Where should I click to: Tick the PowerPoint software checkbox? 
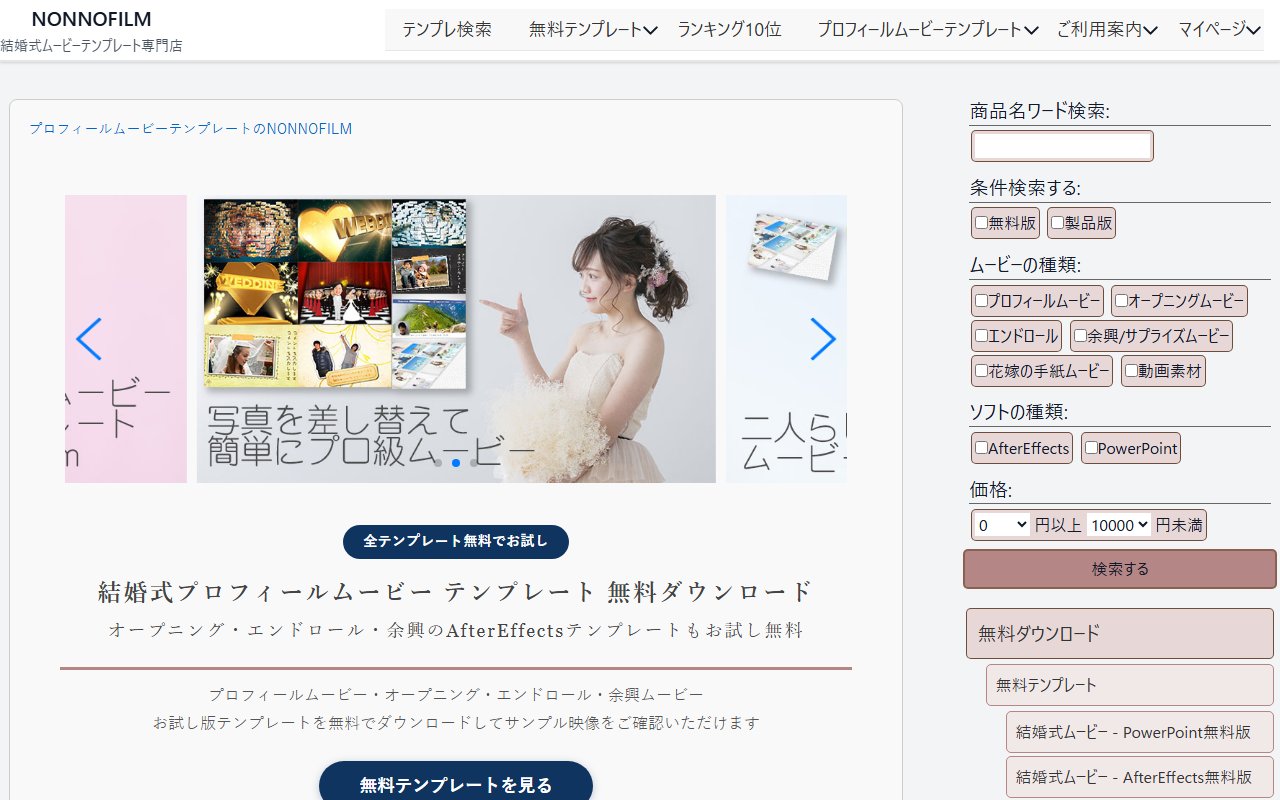[x=1092, y=448]
